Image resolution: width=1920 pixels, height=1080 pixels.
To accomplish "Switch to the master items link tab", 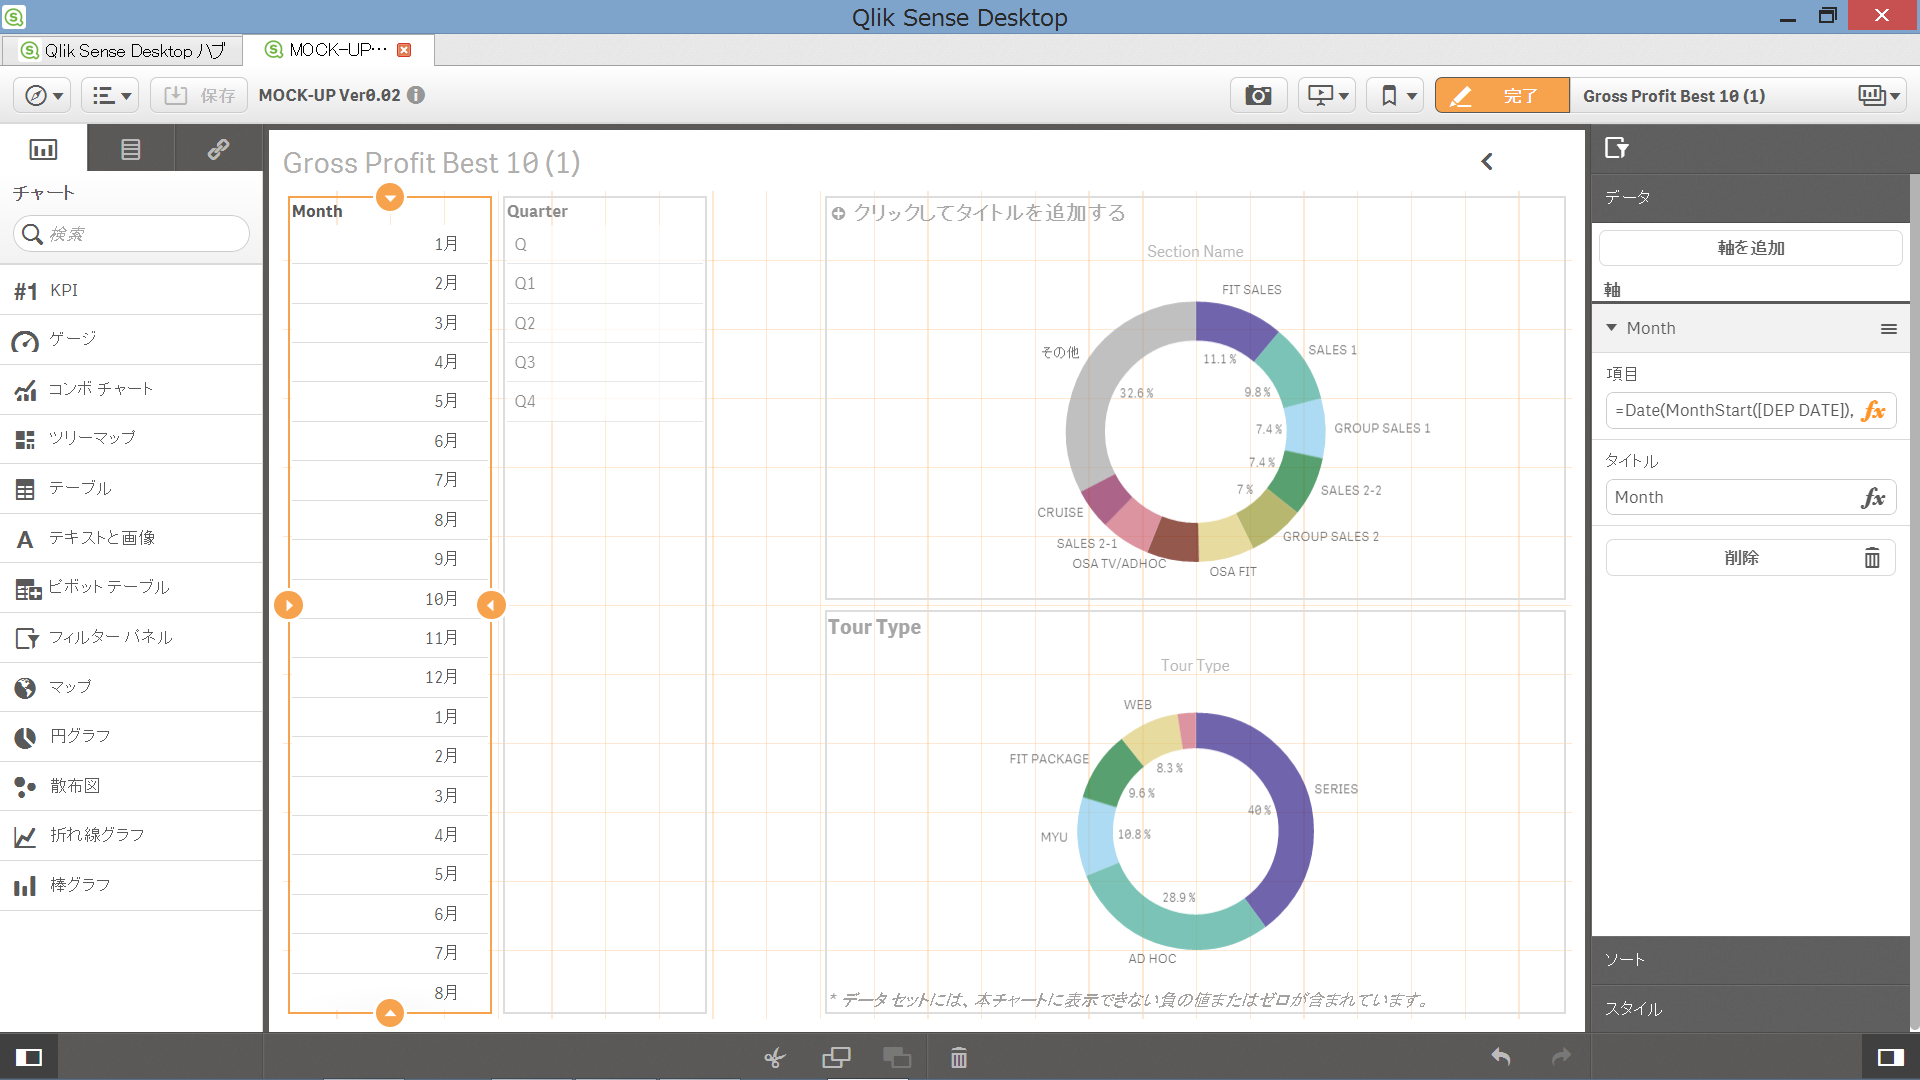I will (x=218, y=149).
